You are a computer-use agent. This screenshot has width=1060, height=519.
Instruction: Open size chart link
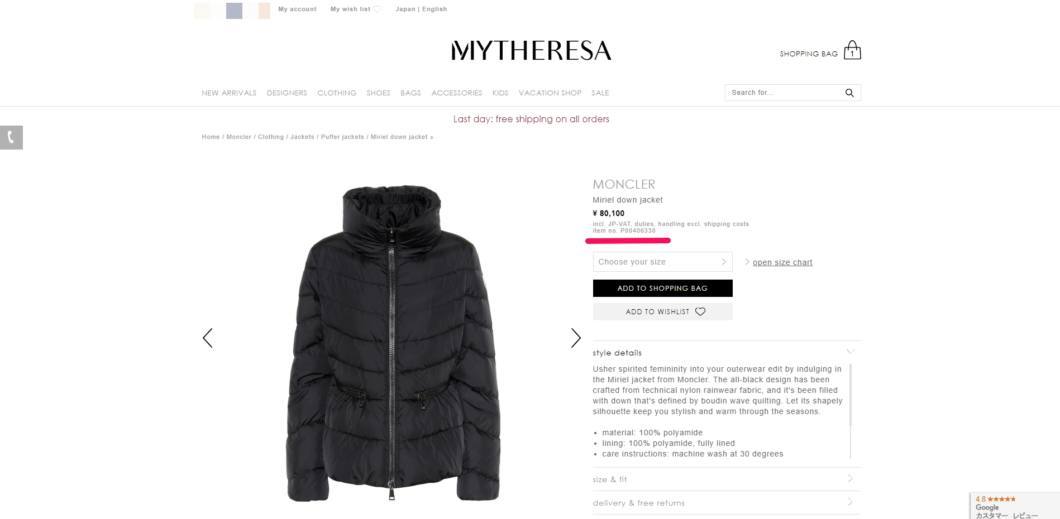pyautogui.click(x=782, y=262)
